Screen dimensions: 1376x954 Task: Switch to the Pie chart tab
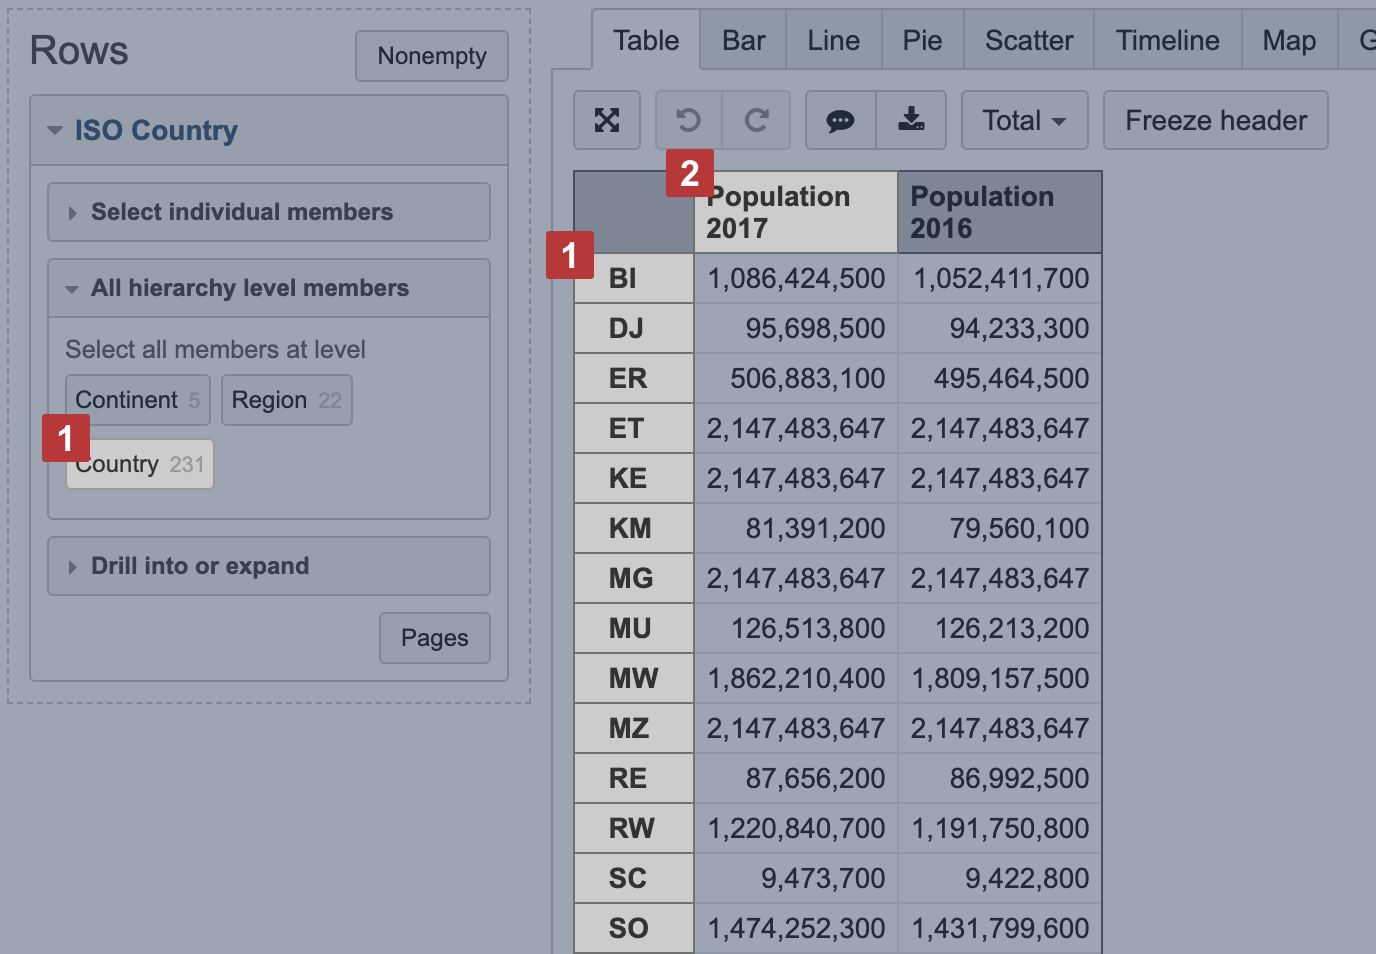[x=922, y=40]
